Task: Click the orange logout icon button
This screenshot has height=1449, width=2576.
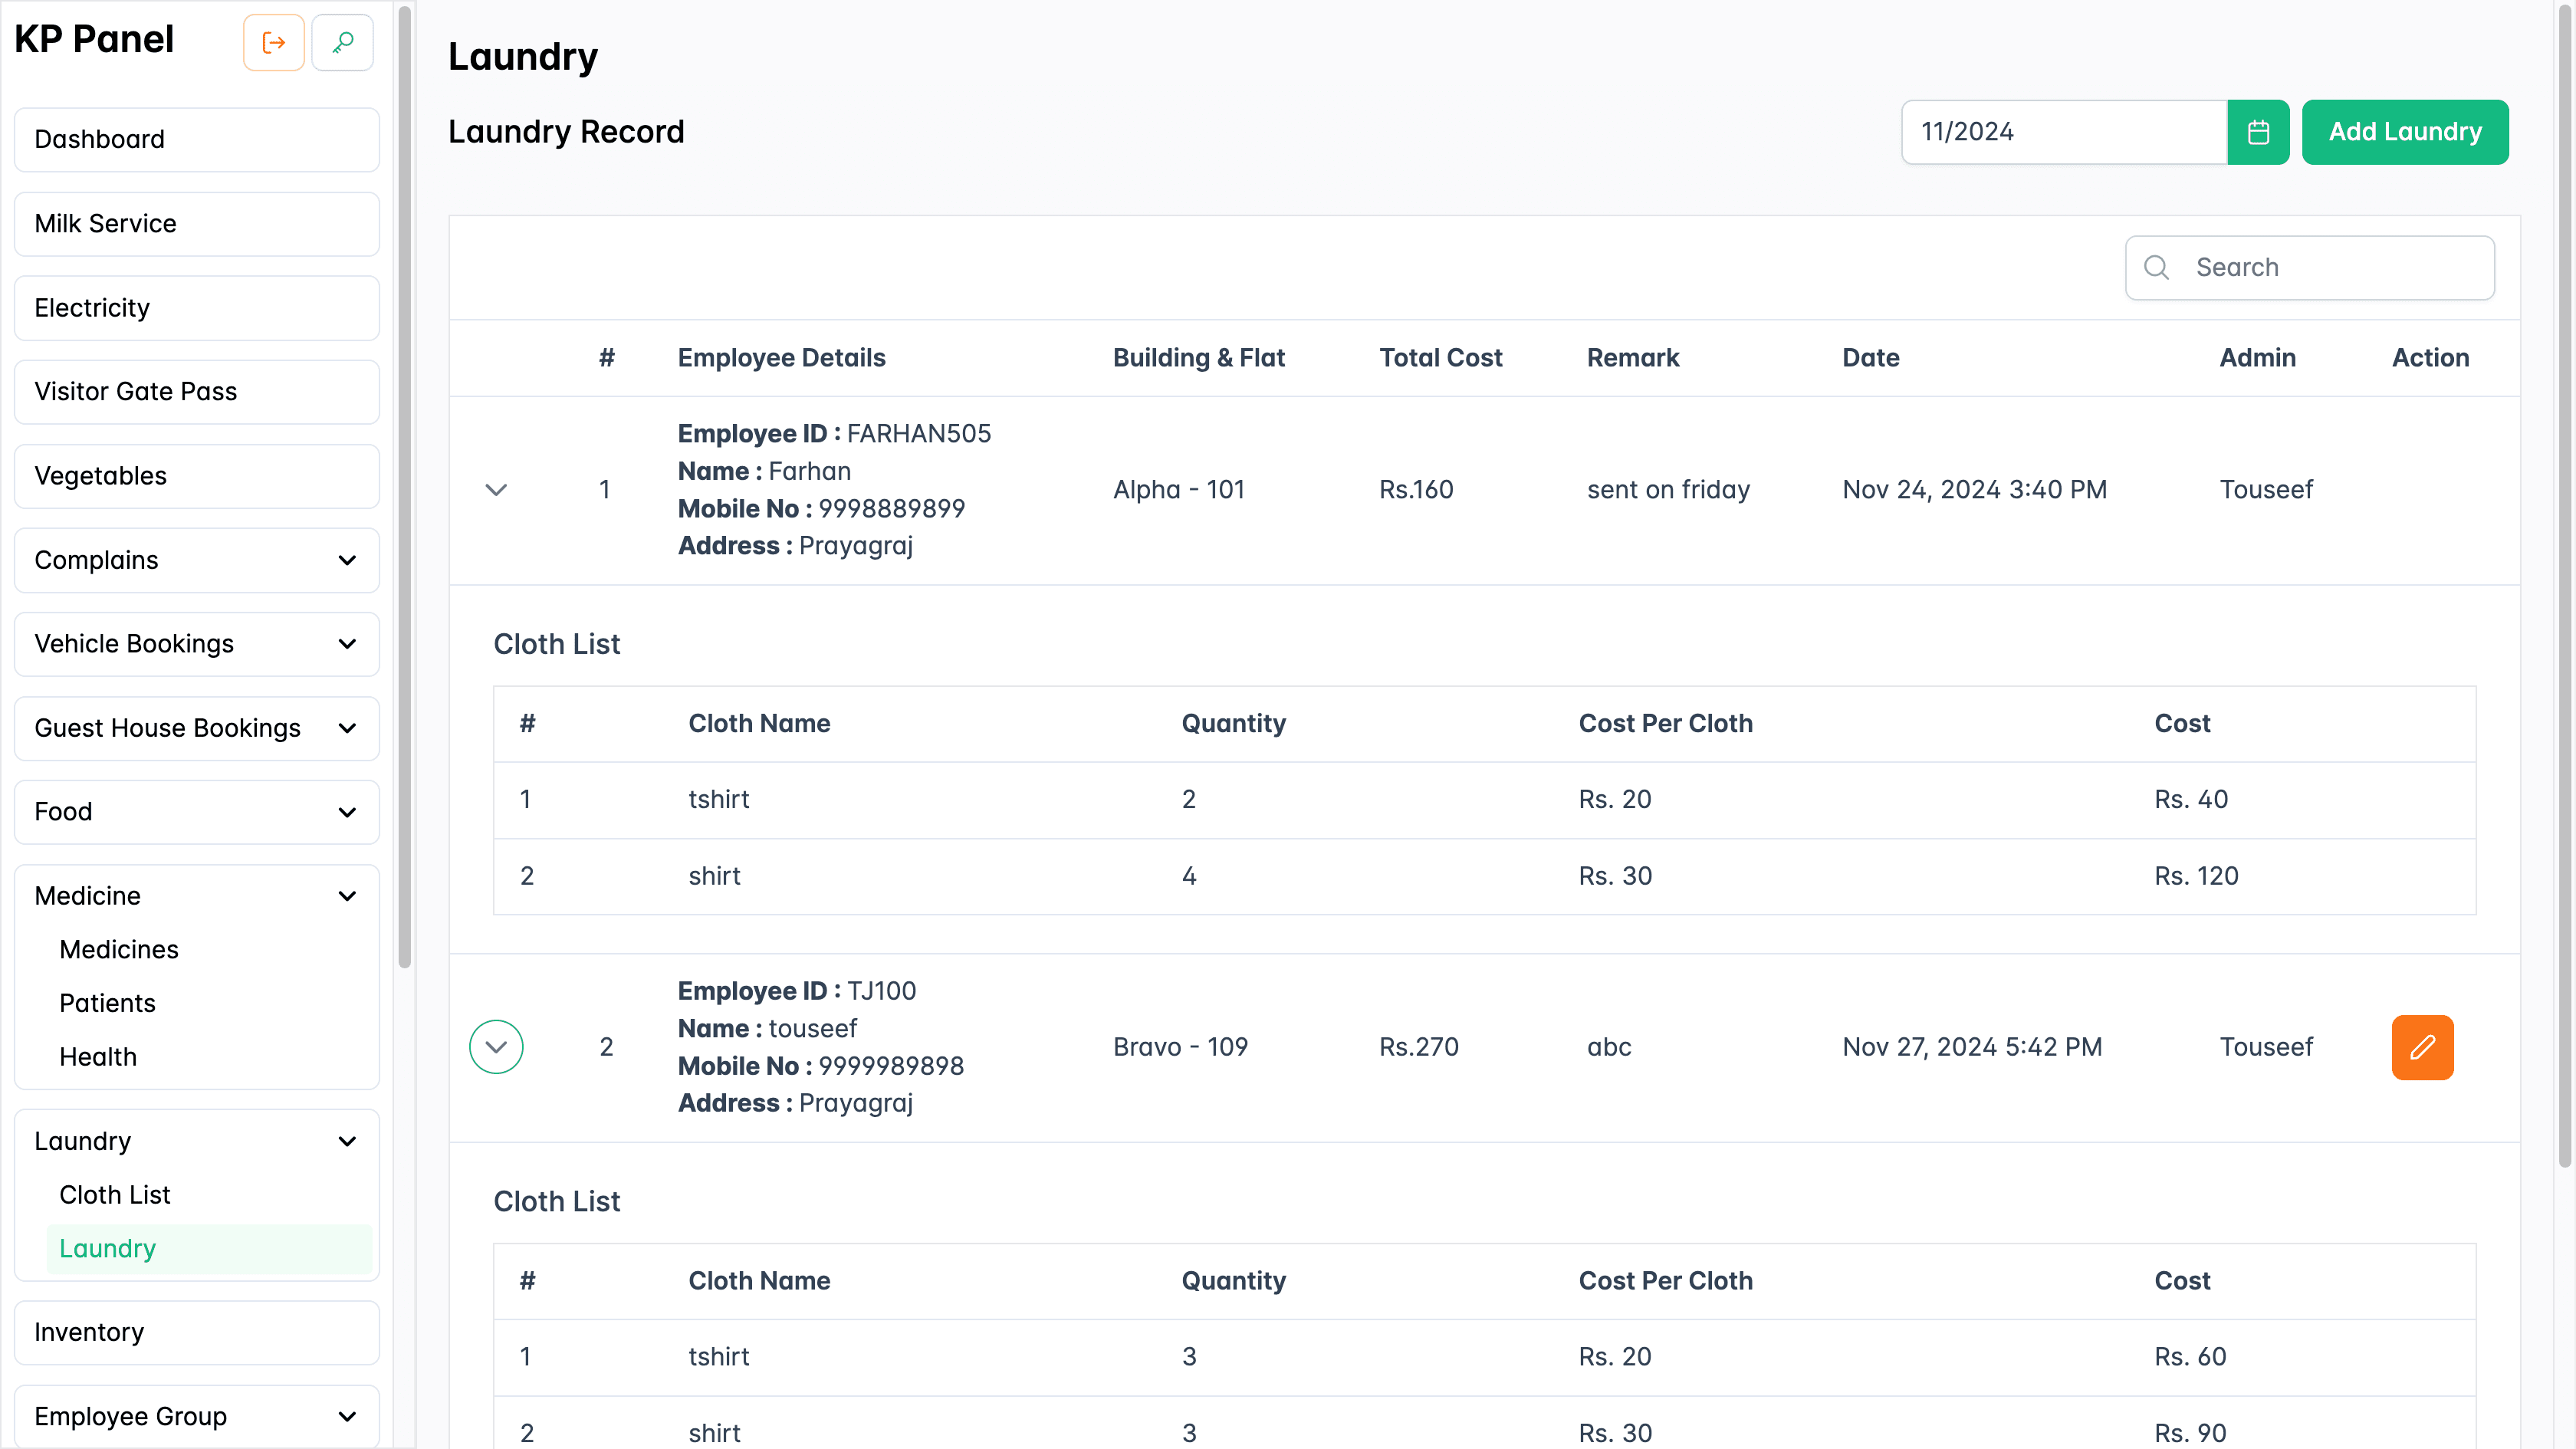Action: (x=273, y=42)
